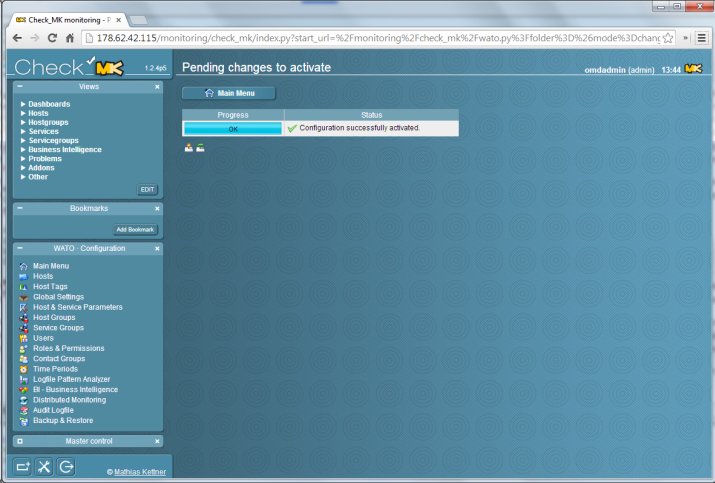Expand the Services tree entry

pyautogui.click(x=23, y=131)
